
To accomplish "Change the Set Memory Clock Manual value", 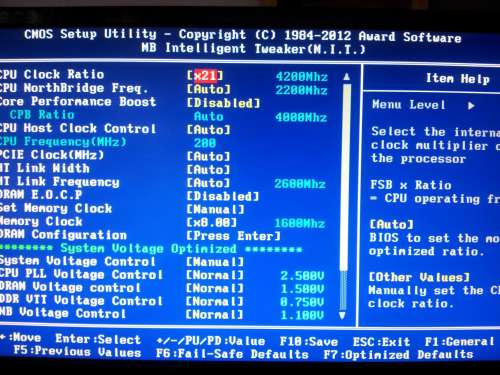I will (216, 209).
